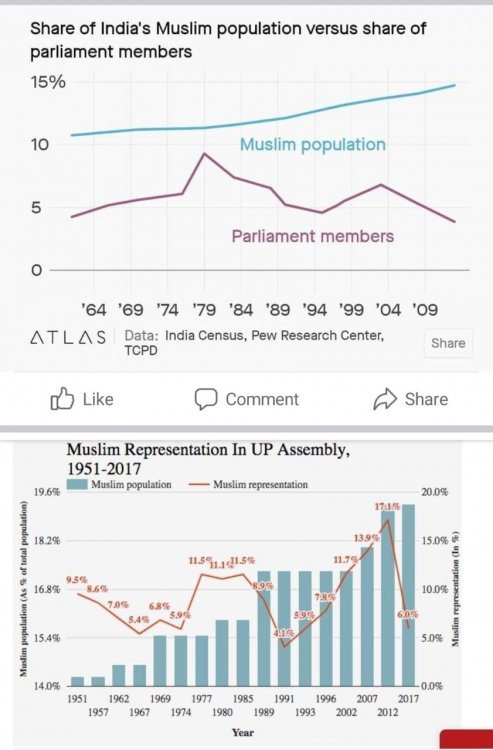
Task: Tap the speech bubble Comment icon
Action: [x=206, y=399]
